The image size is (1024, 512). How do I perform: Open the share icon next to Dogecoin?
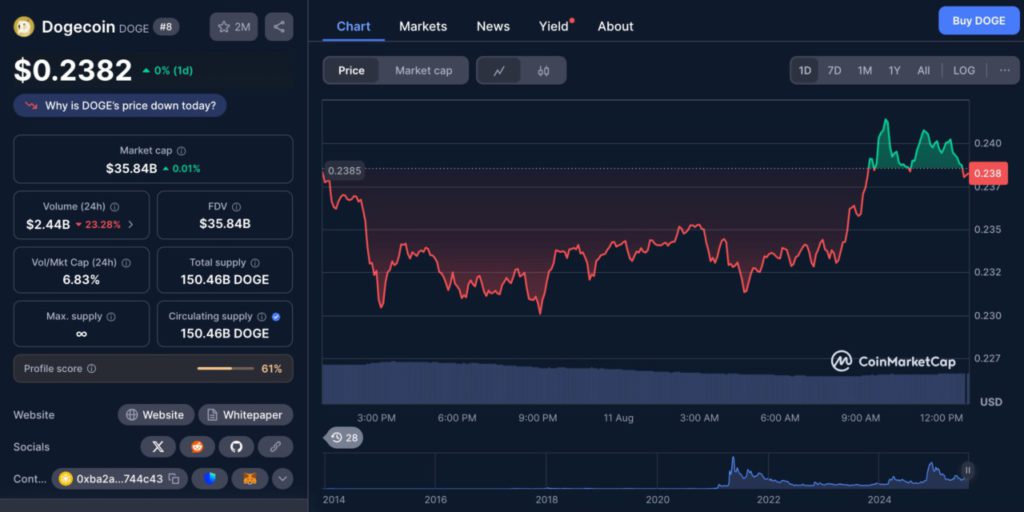pyautogui.click(x=279, y=27)
